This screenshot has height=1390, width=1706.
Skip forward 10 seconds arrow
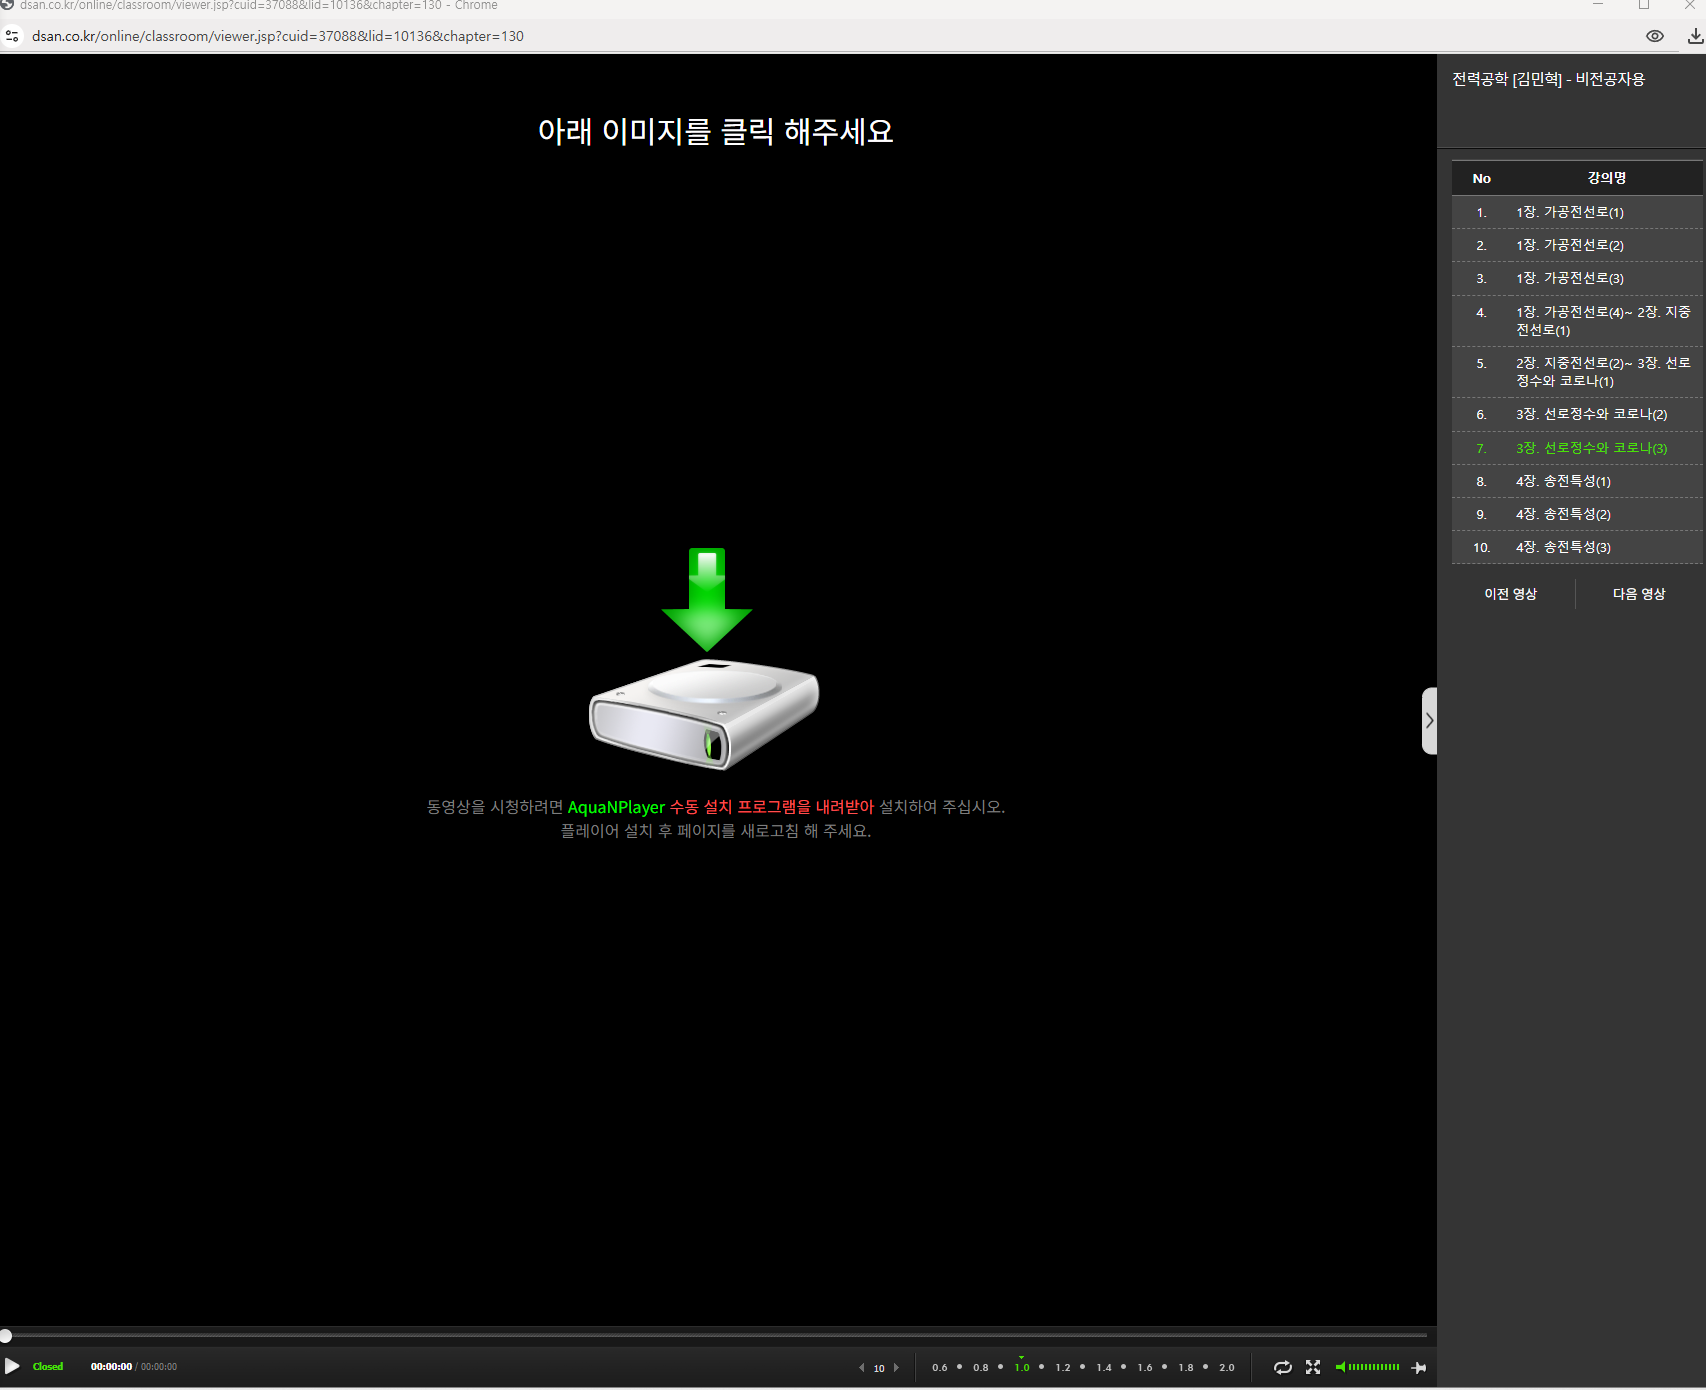click(896, 1368)
